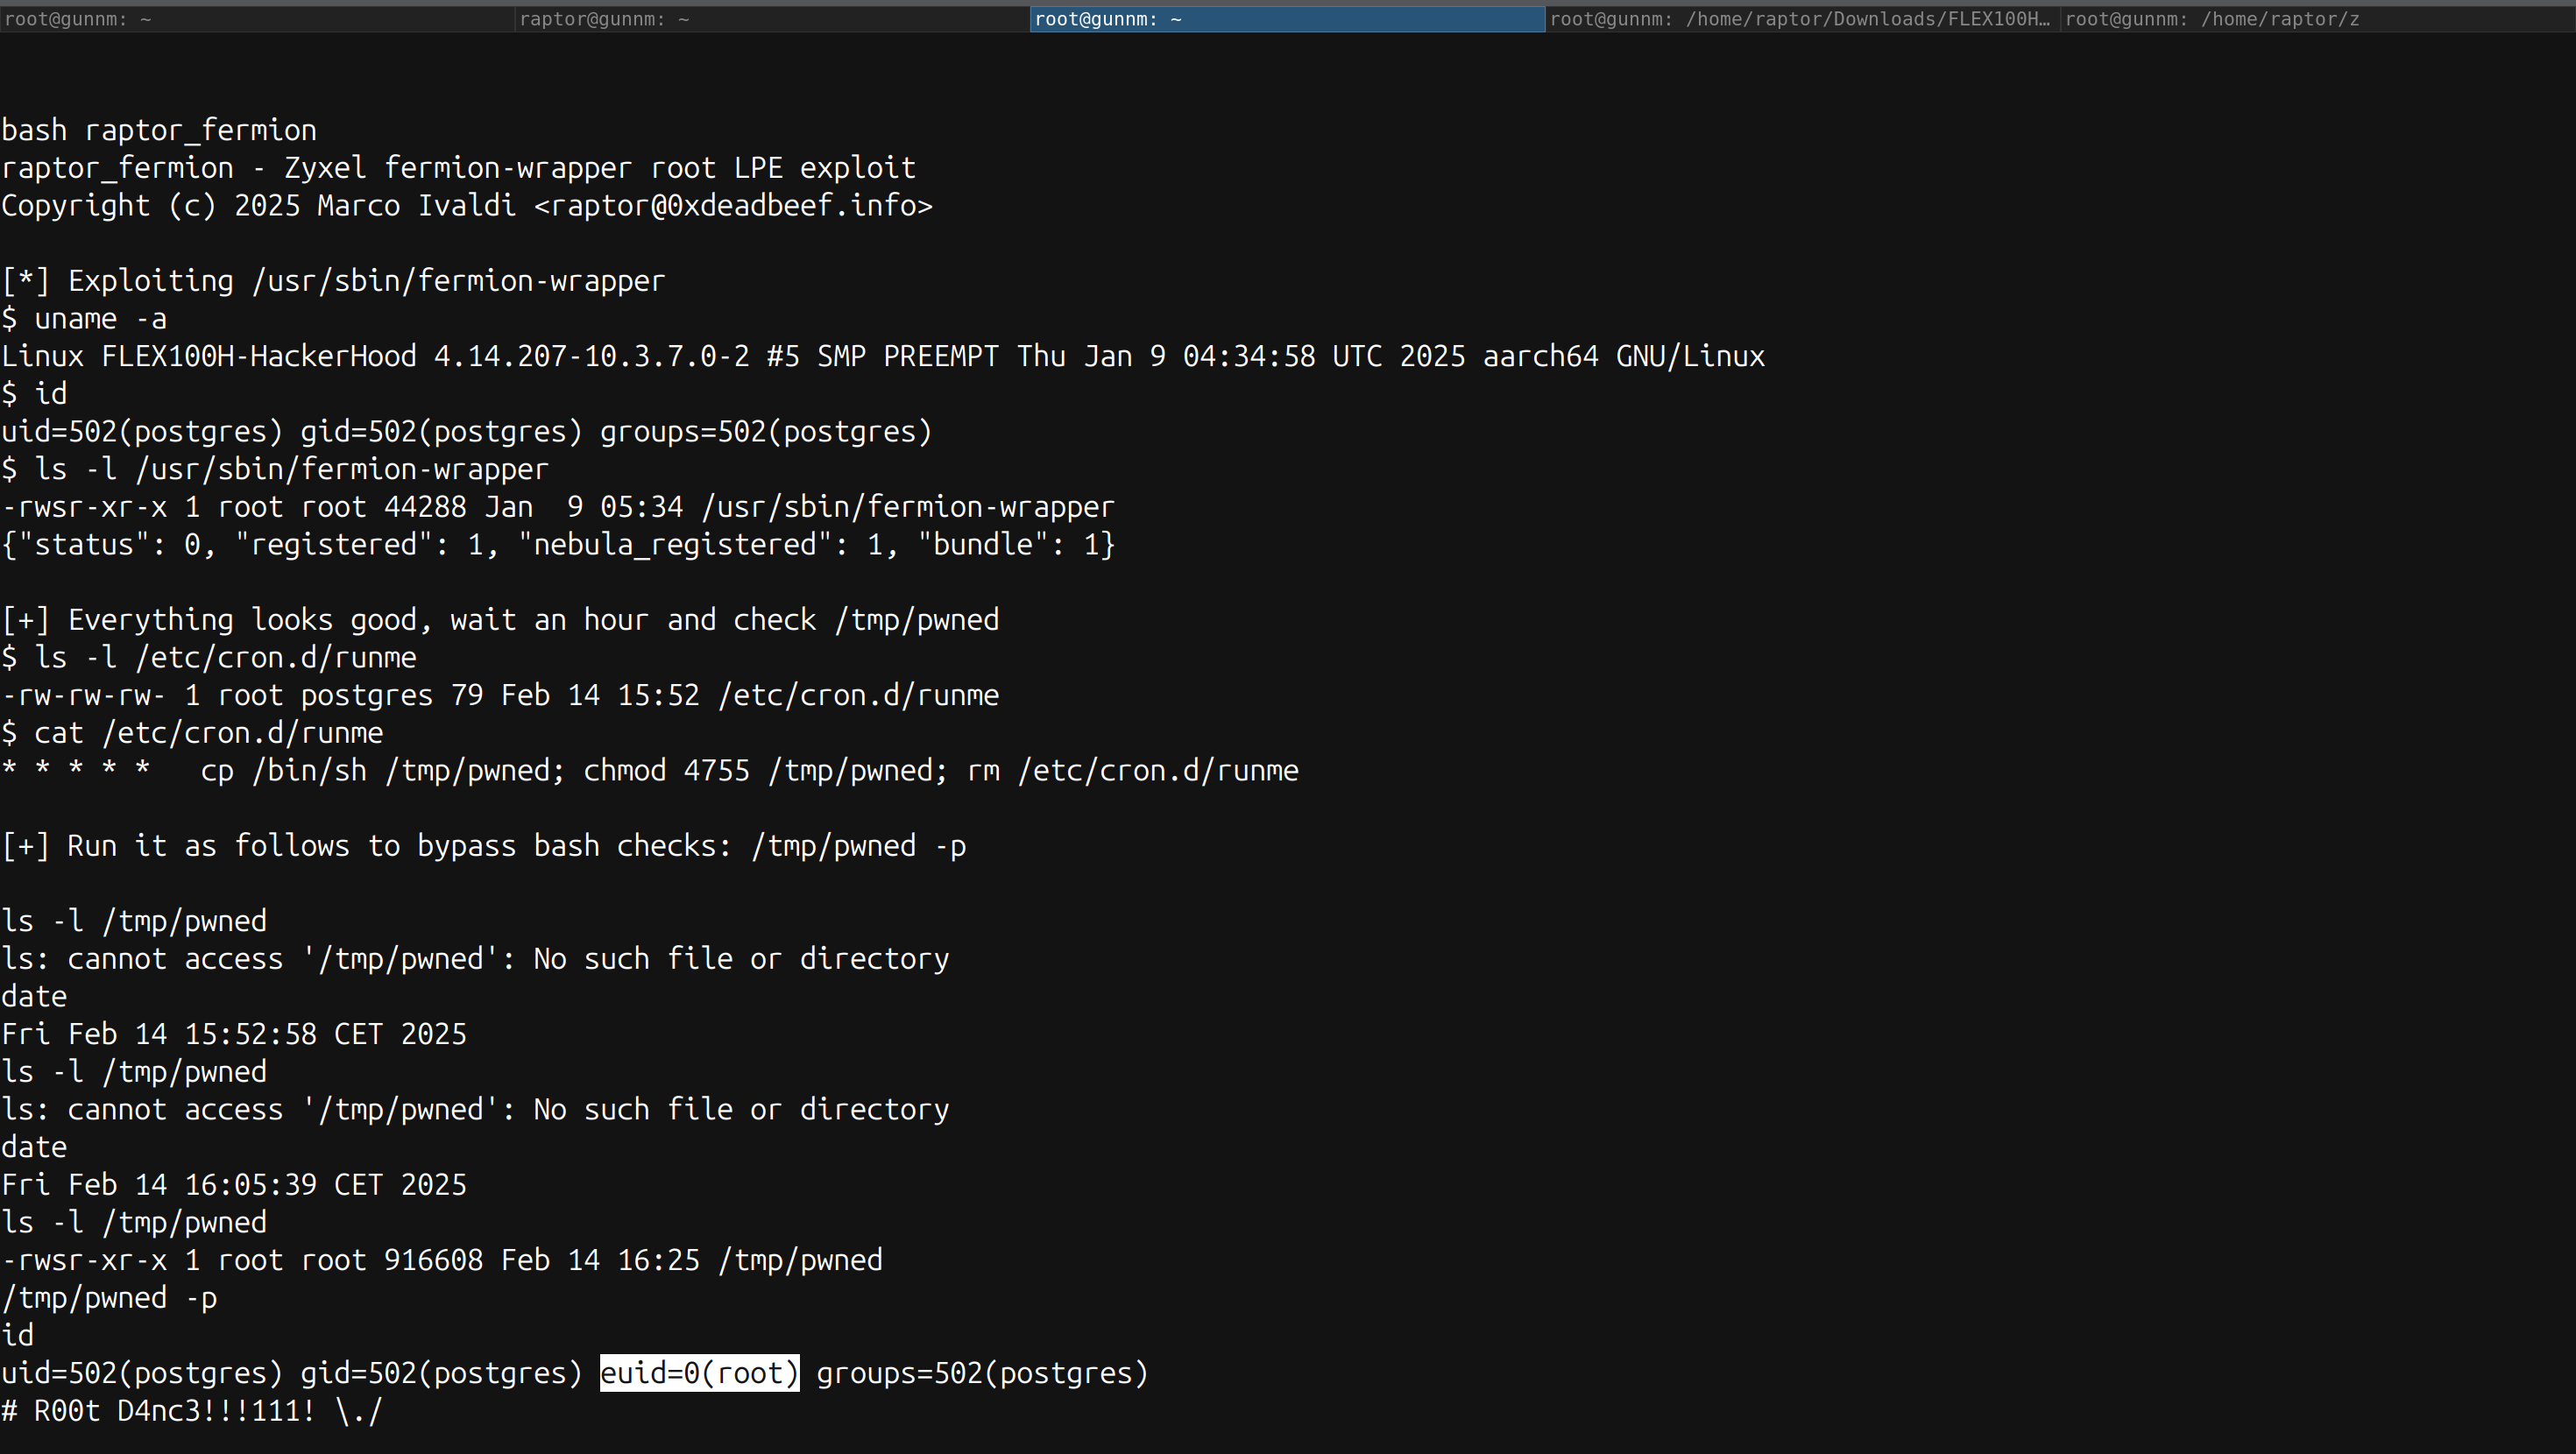Click the FLEX100H-HackerHood hostname in output
This screenshot has height=1454, width=2576.
click(x=259, y=357)
